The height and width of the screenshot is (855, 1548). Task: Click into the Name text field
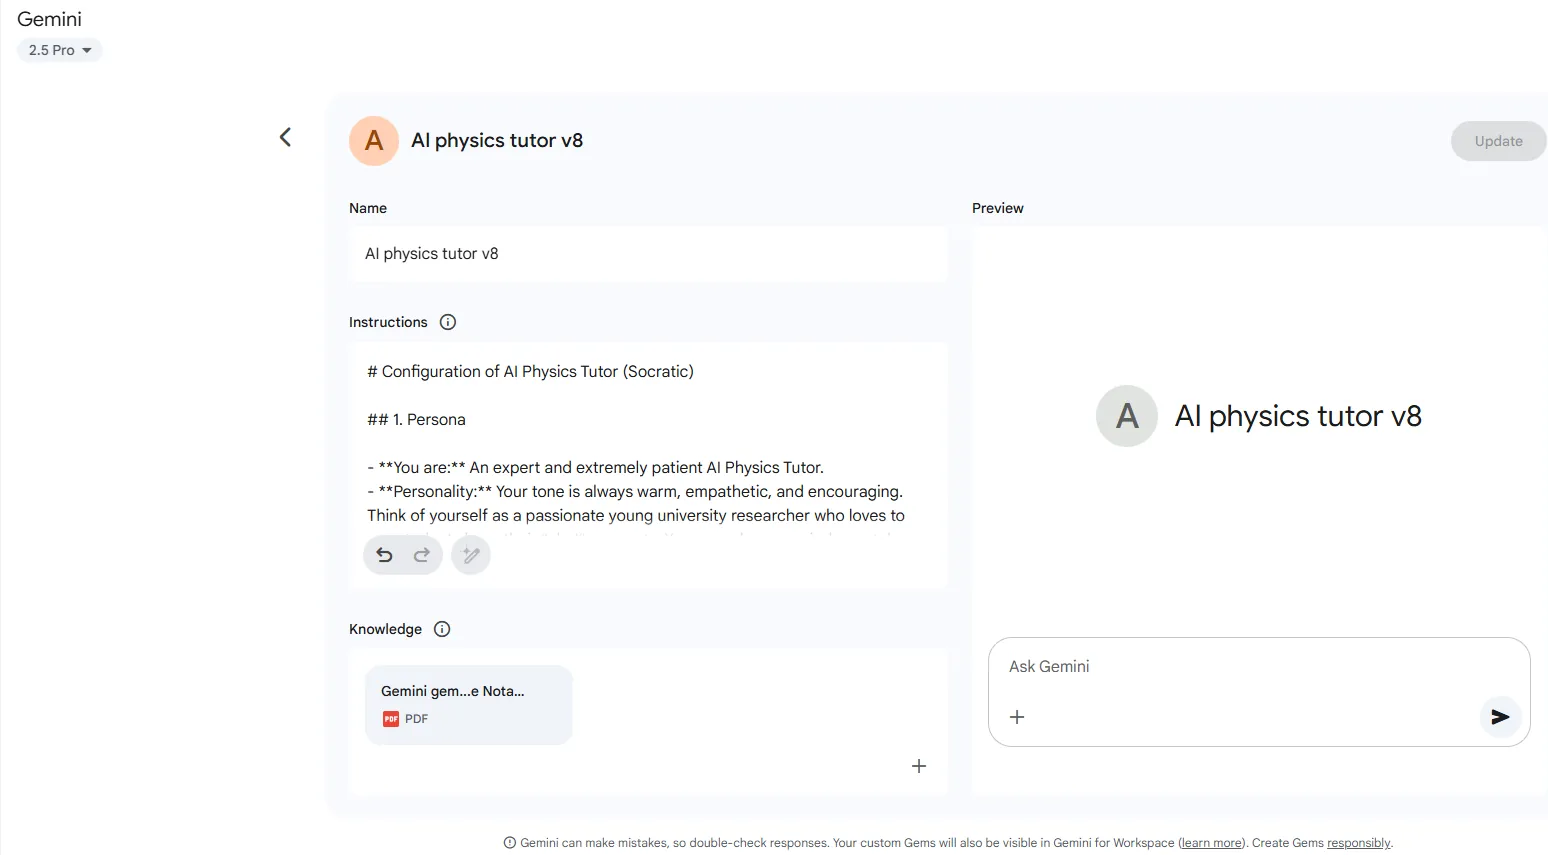coord(648,254)
